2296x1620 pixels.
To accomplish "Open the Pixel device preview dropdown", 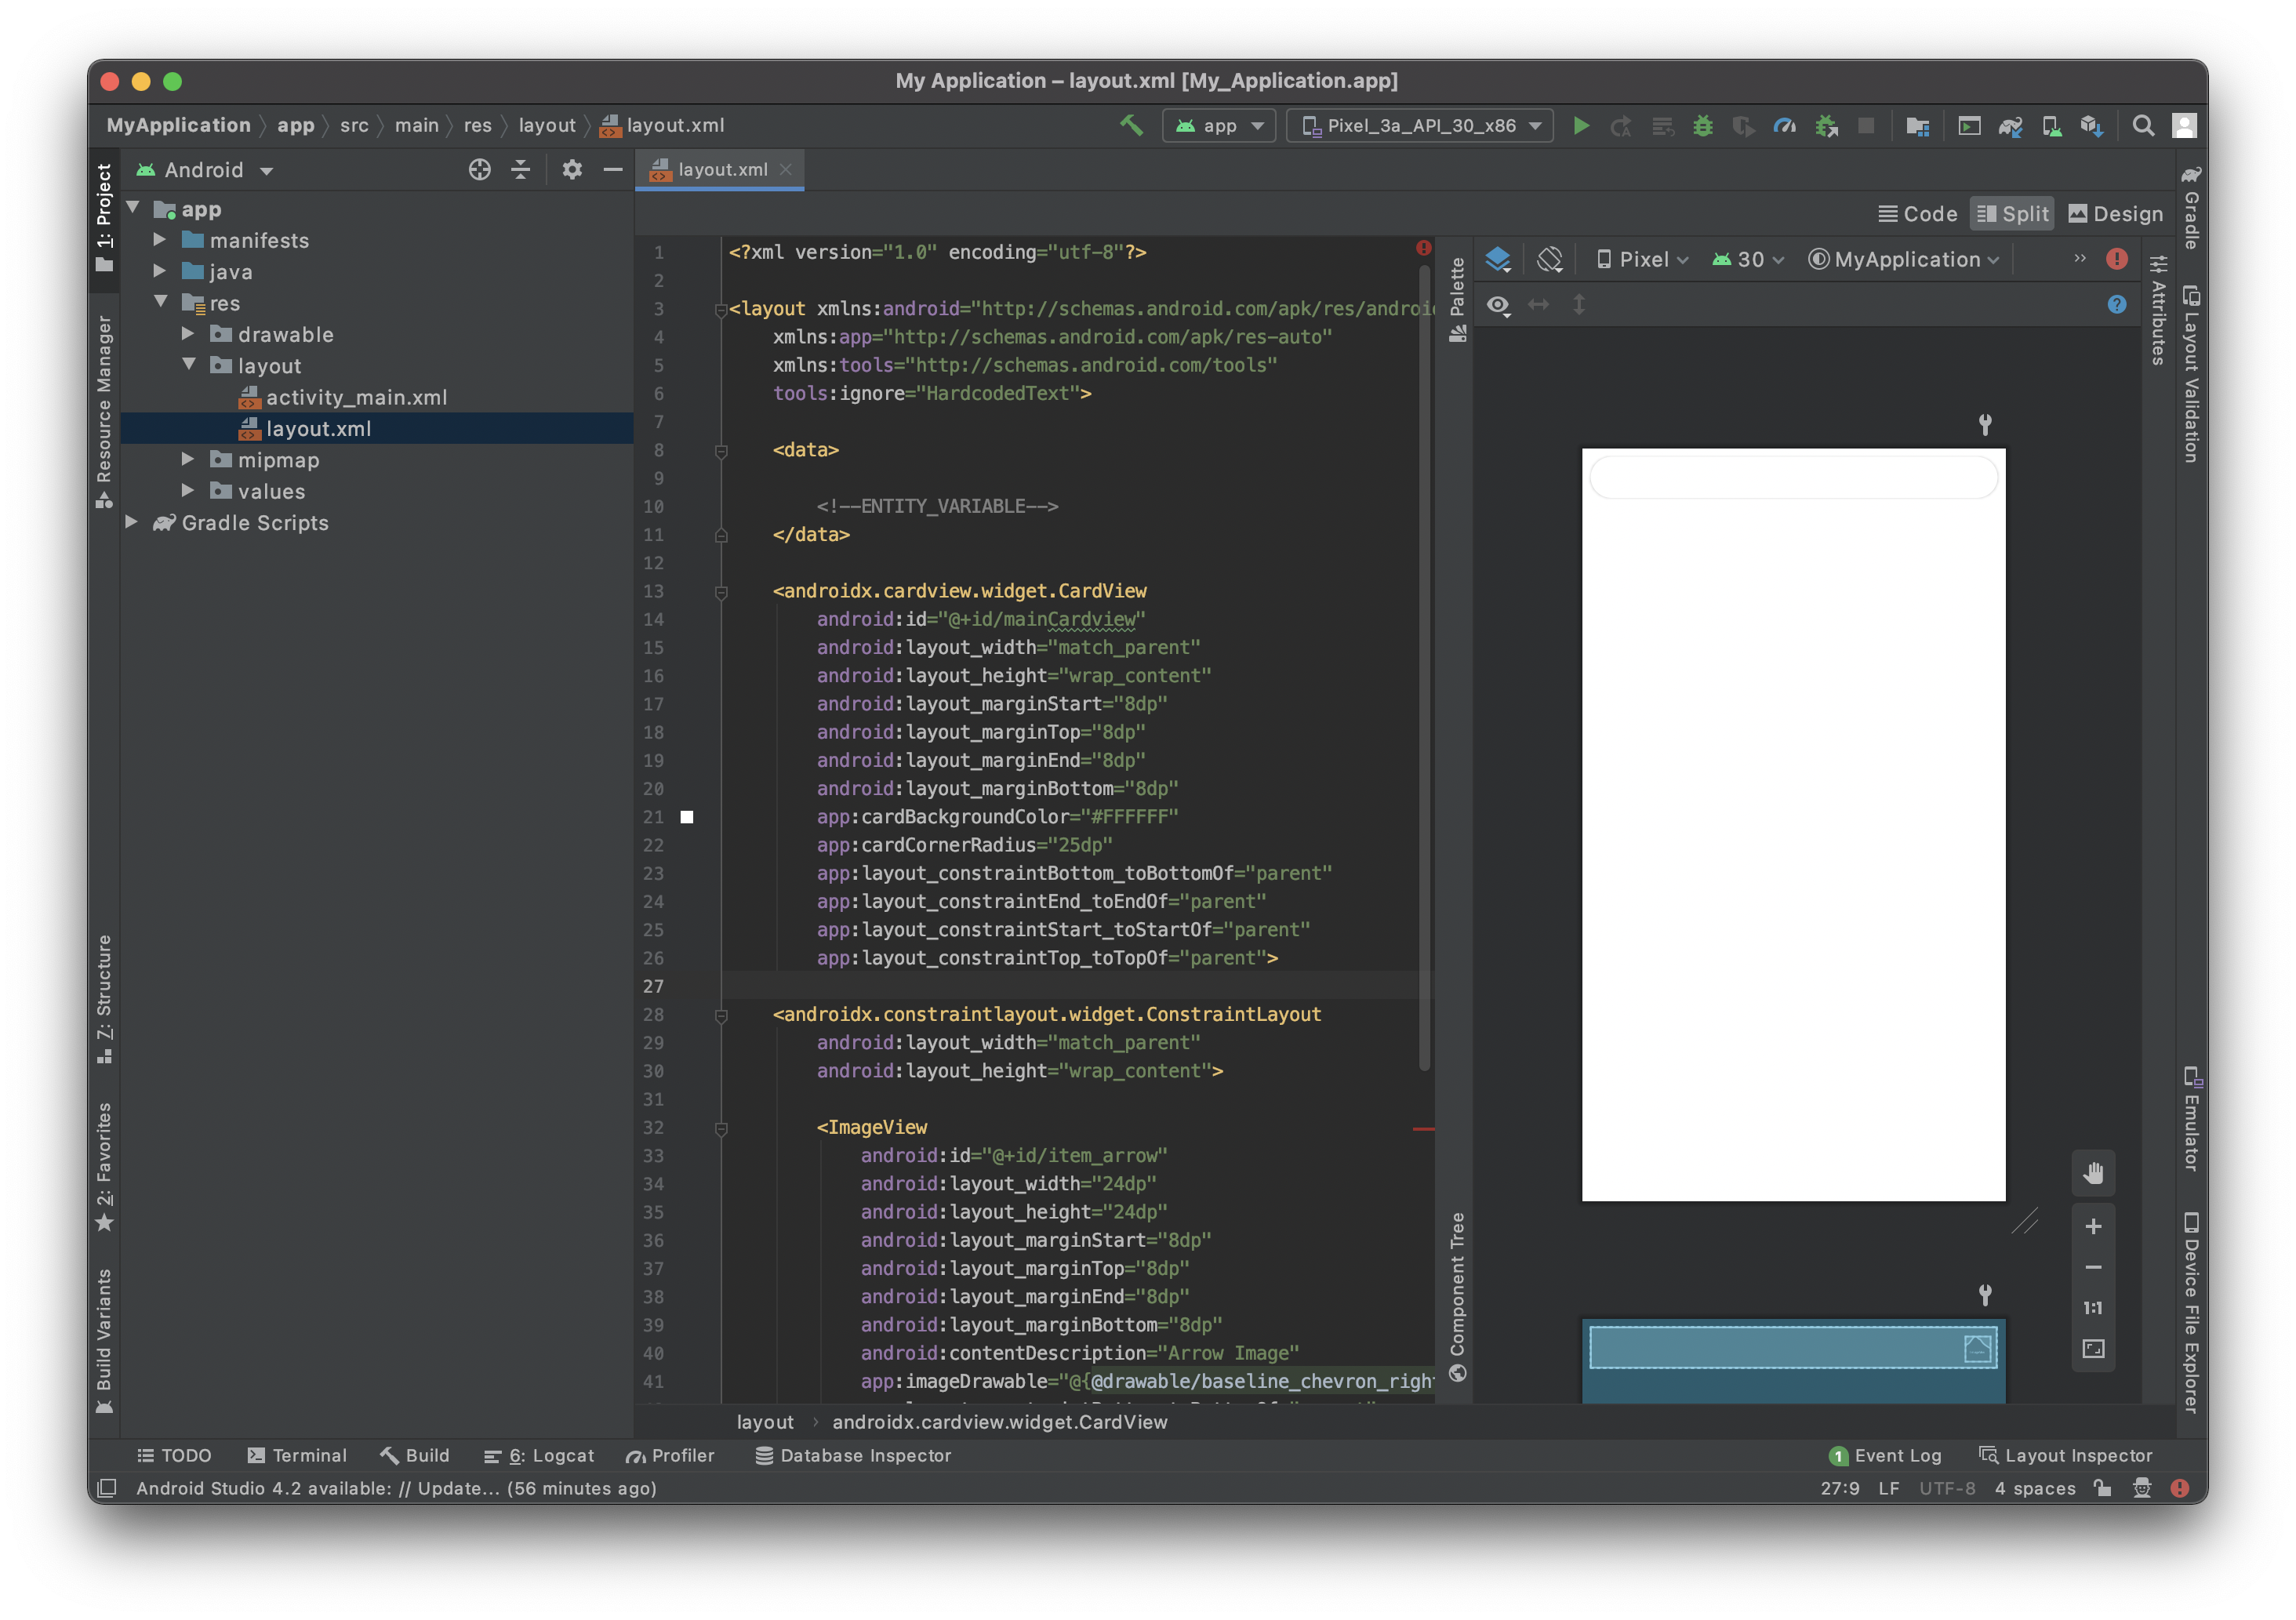I will pos(1643,260).
